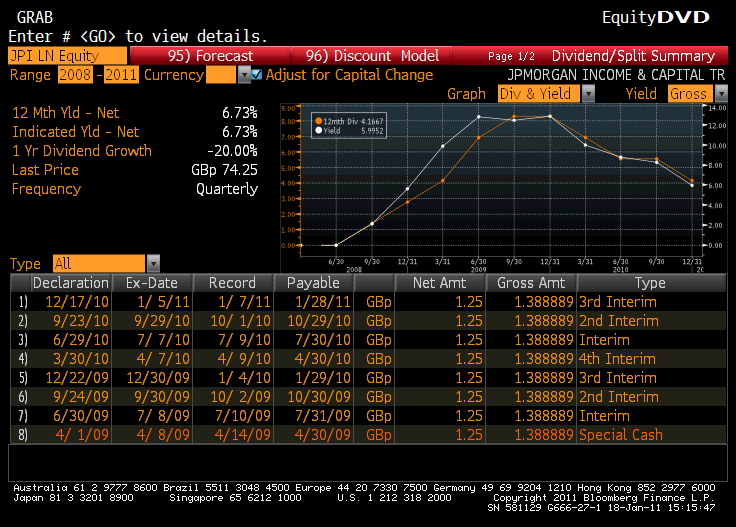Click the Range end year 2011 field

(x=122, y=75)
